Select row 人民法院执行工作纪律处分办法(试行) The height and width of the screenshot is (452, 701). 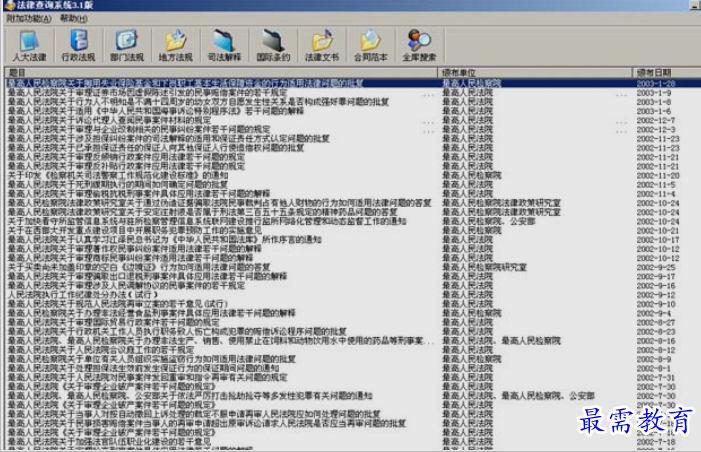point(352,295)
